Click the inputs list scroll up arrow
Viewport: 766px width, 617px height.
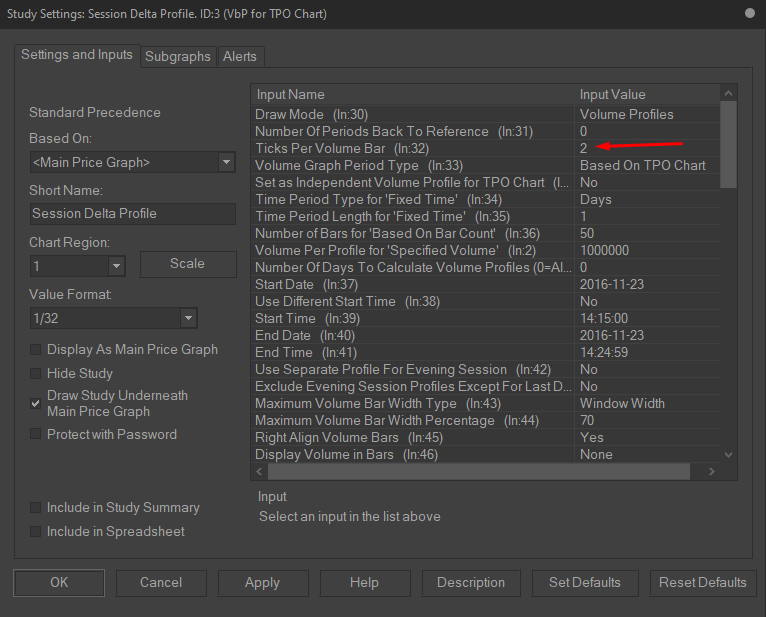point(728,93)
